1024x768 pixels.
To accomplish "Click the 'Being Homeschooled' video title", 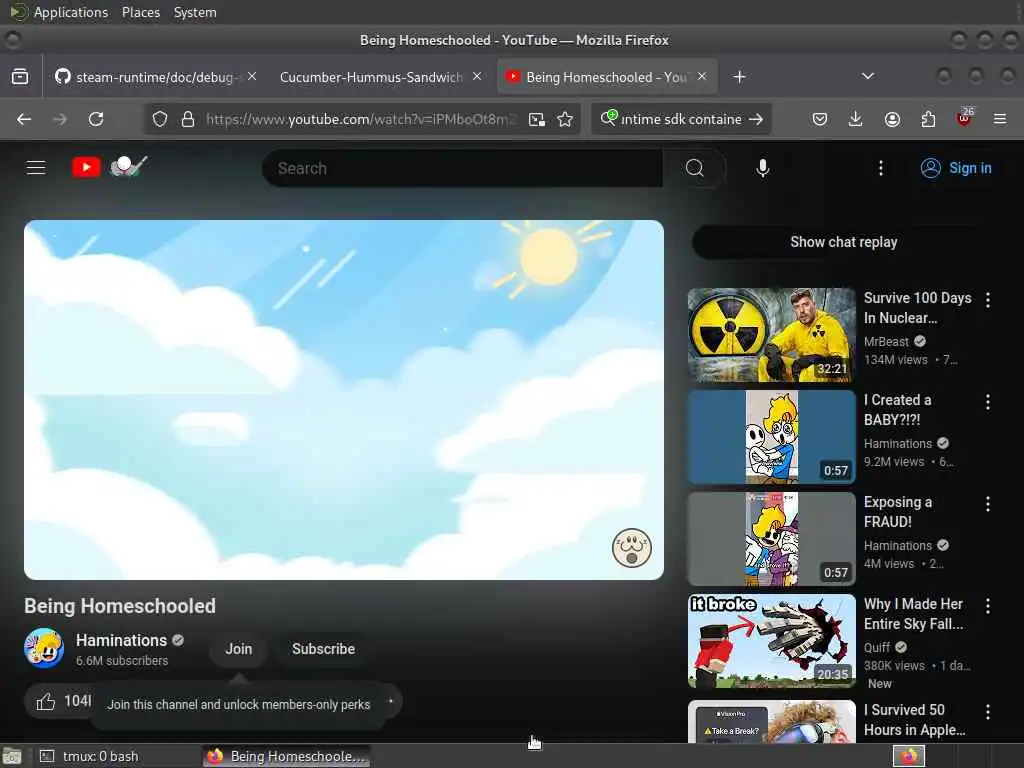I will (x=120, y=606).
